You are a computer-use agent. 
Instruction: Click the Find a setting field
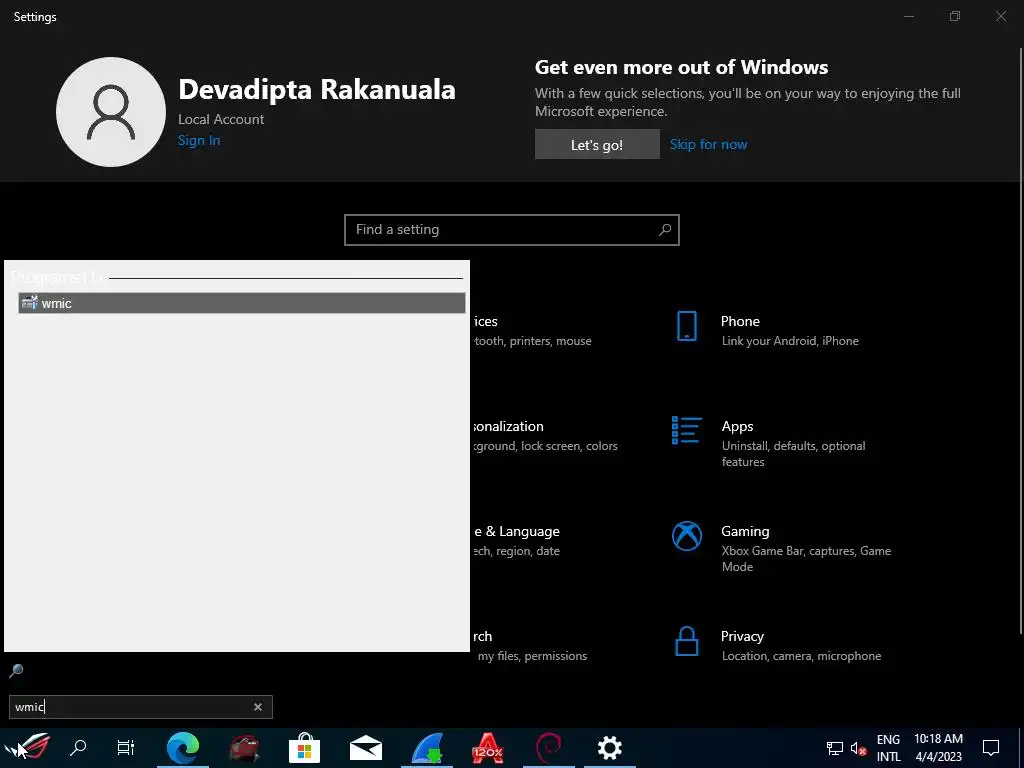tap(511, 230)
